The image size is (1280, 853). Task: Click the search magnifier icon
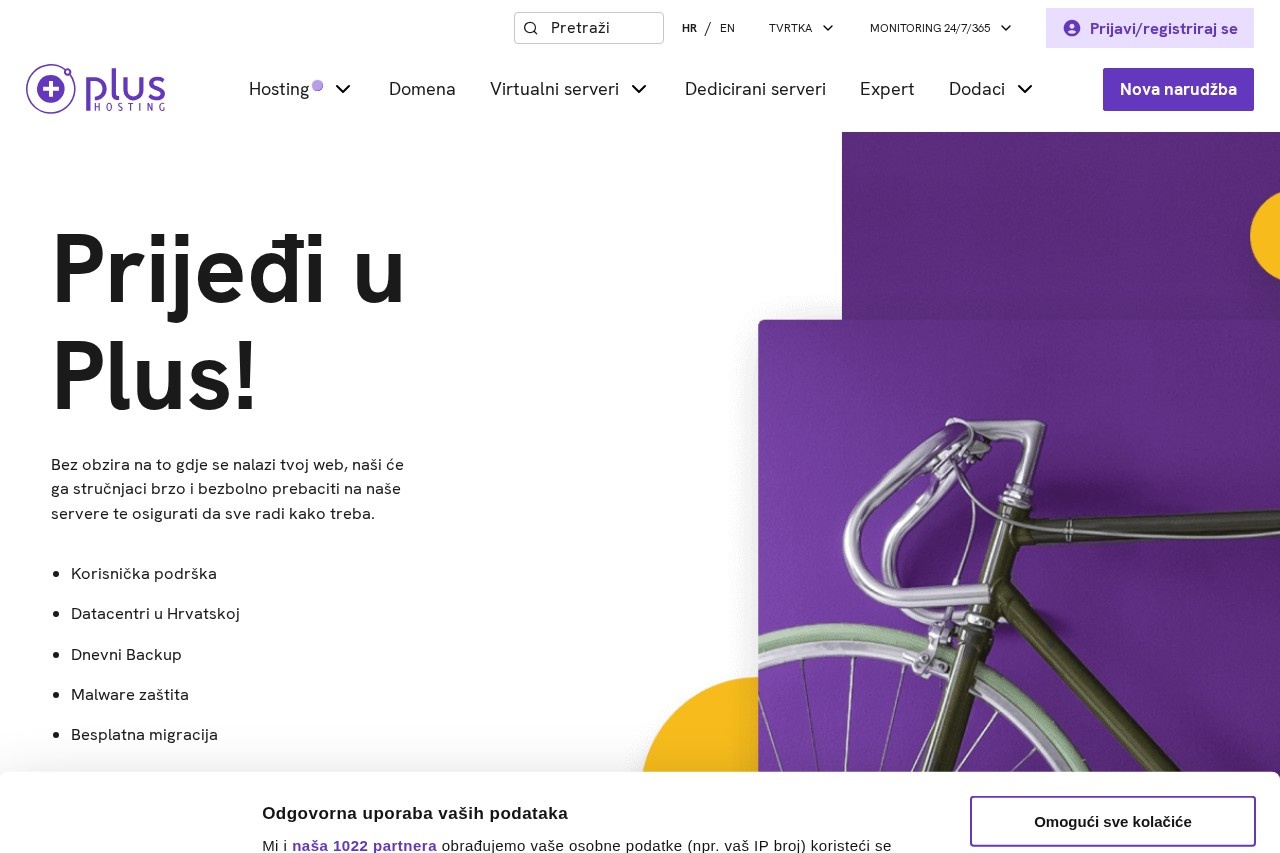click(531, 28)
